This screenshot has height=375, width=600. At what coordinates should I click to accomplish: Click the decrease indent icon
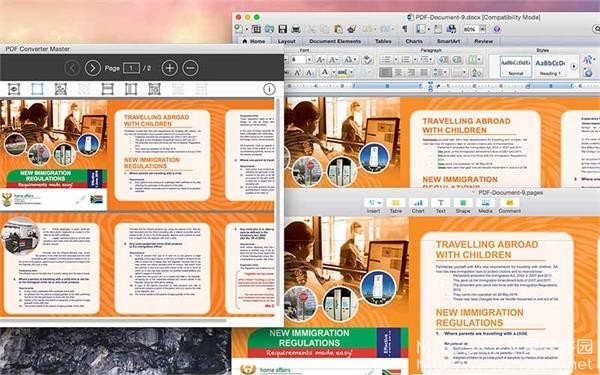pos(444,60)
